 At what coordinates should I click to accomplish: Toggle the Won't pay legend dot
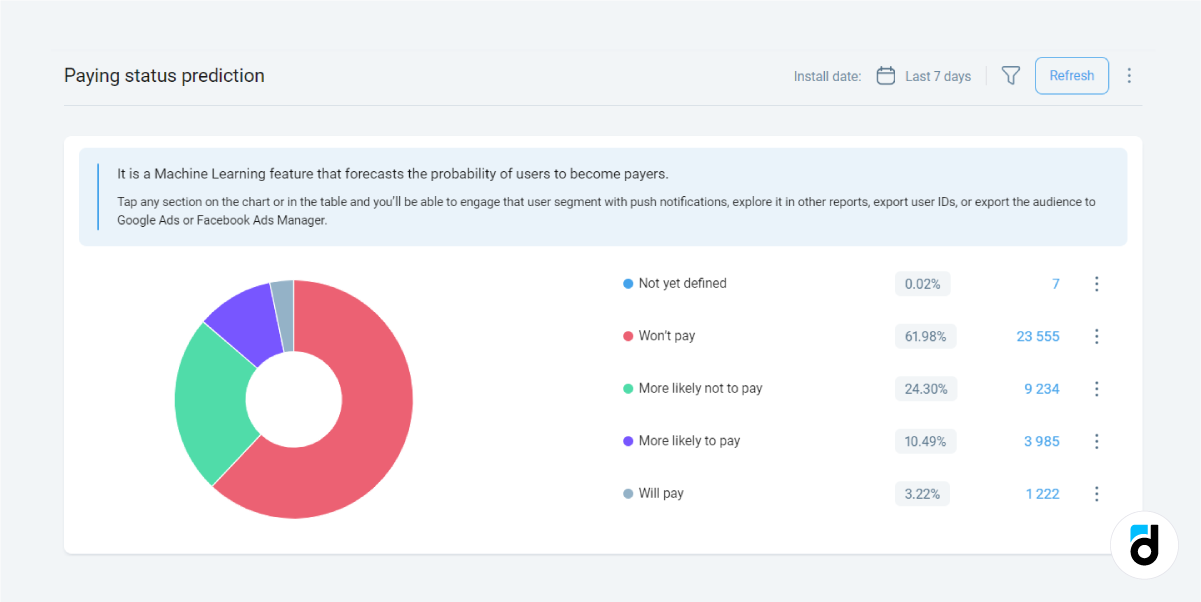coord(626,336)
